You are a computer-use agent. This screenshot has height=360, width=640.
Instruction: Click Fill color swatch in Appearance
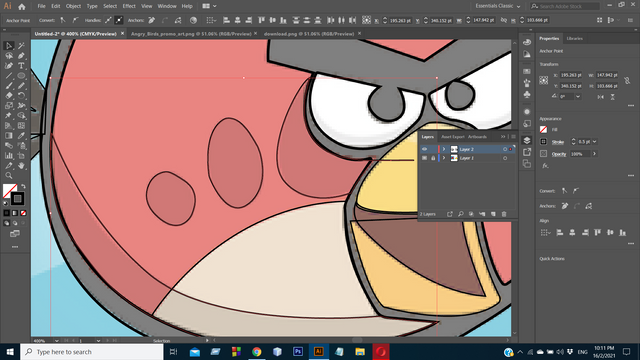click(x=543, y=129)
